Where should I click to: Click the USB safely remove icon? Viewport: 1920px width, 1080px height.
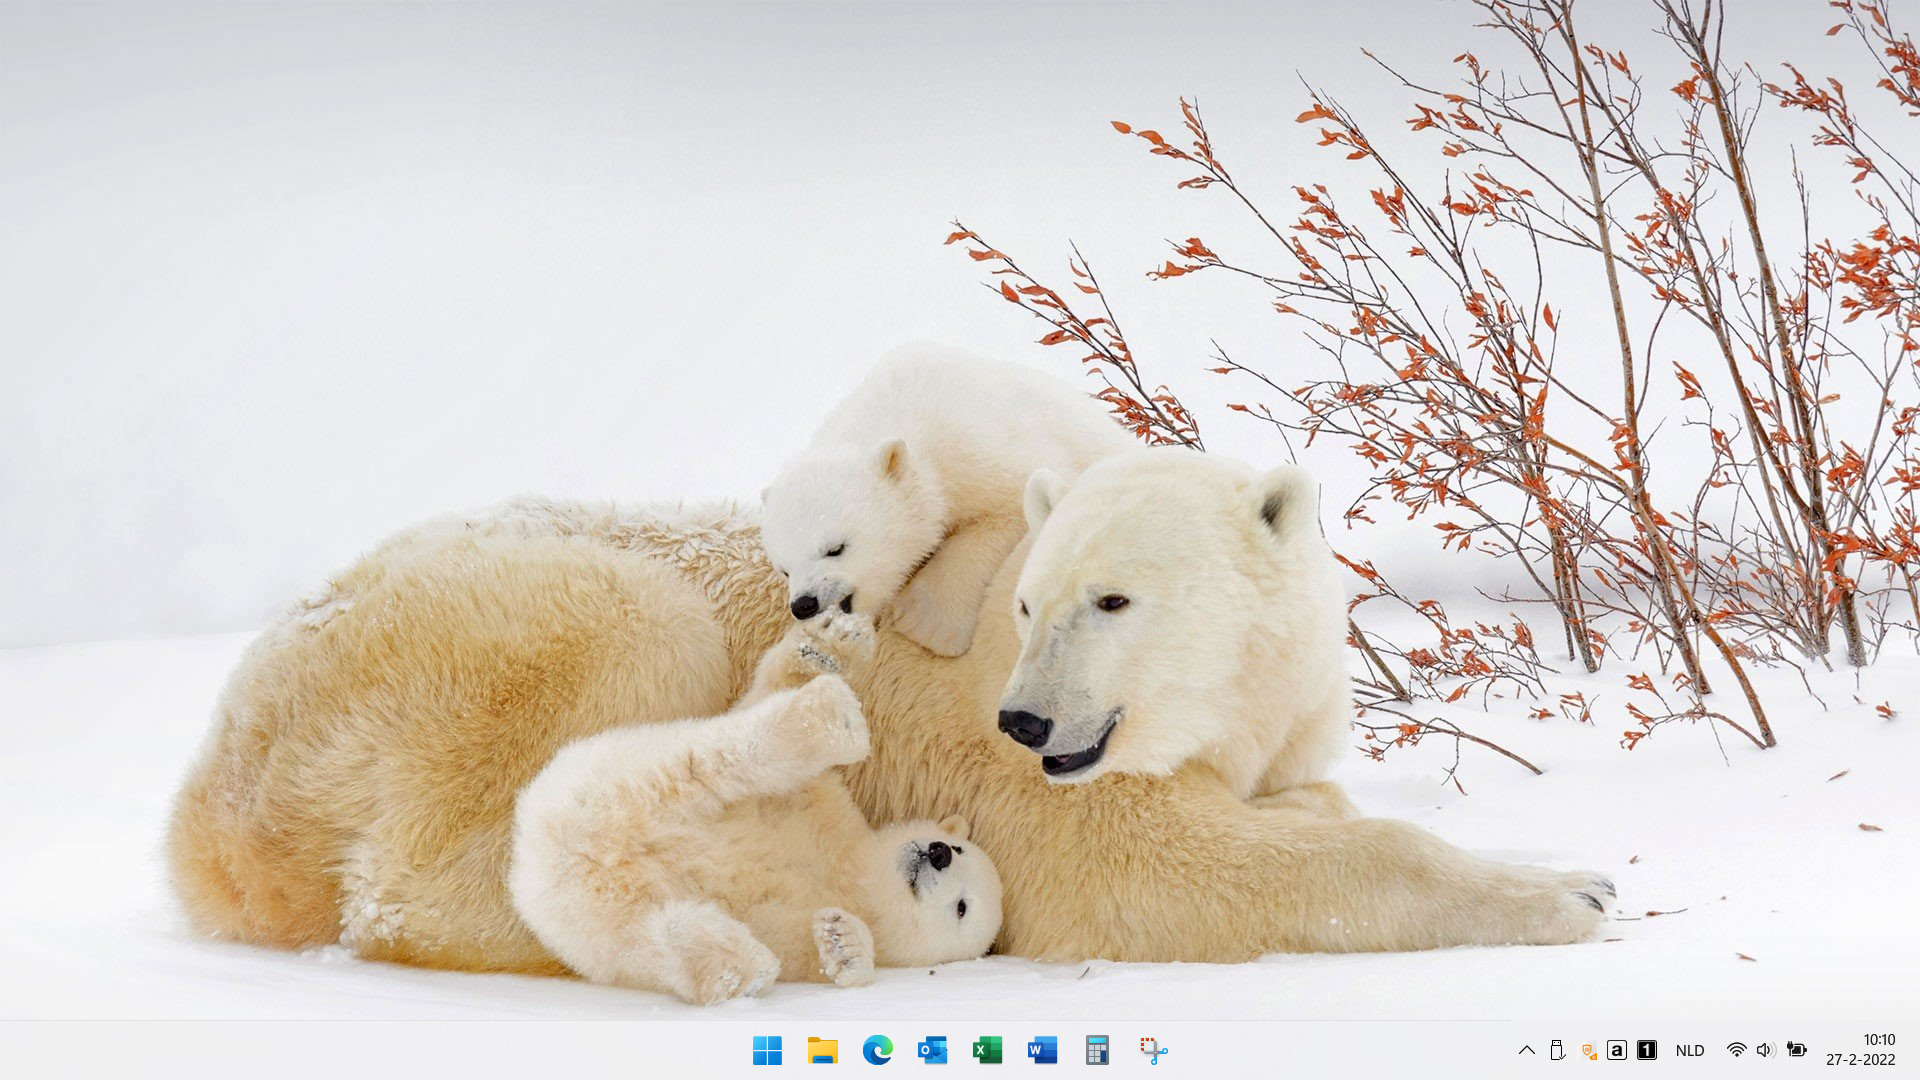(x=1557, y=1050)
